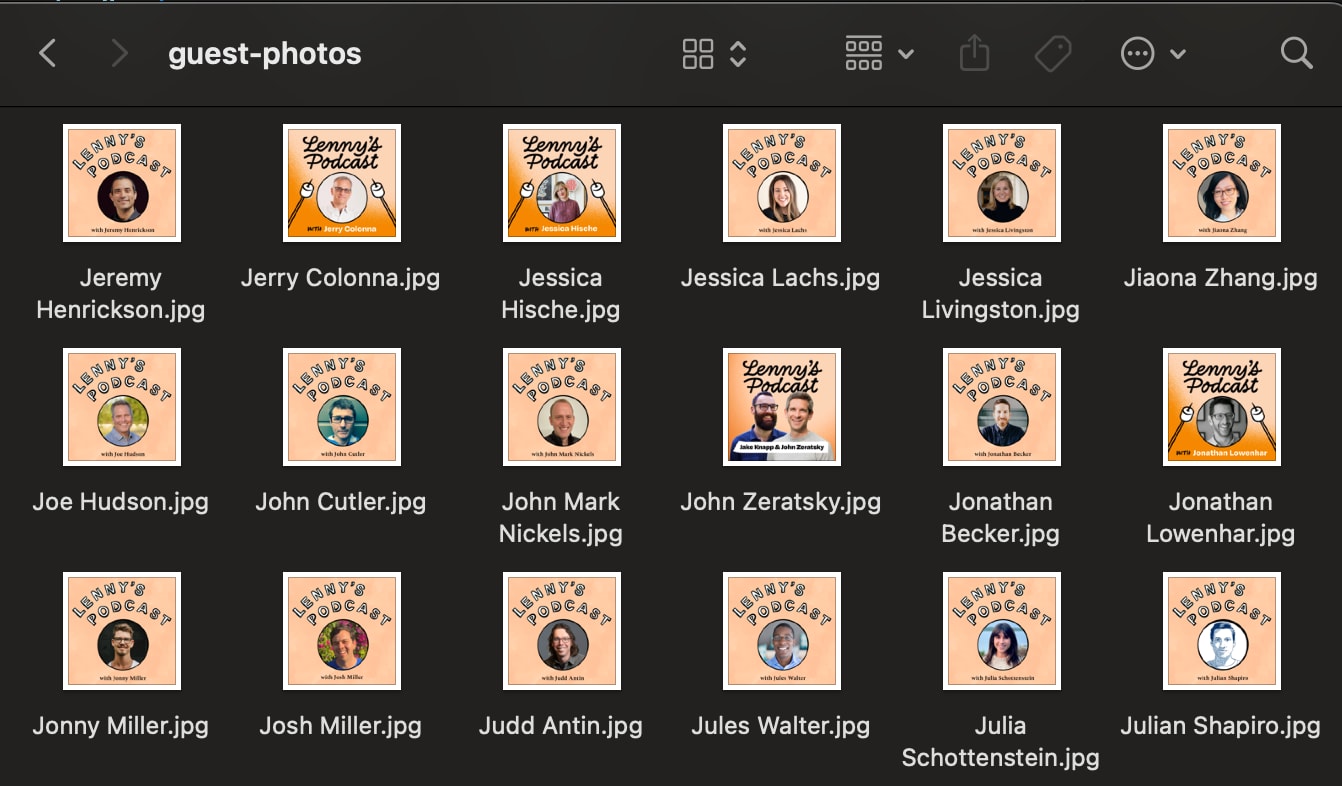The width and height of the screenshot is (1342, 786).
Task: Select Joe Hudson thumbnail
Action: pos(122,407)
